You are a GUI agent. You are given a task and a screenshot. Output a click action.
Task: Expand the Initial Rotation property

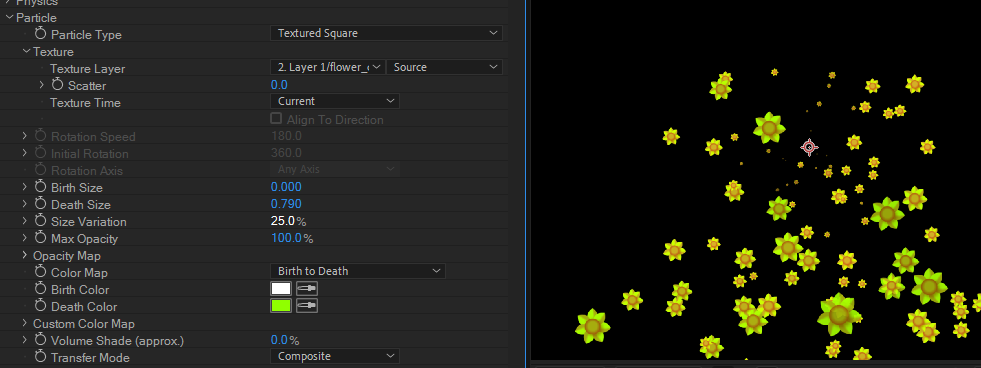tap(25, 153)
